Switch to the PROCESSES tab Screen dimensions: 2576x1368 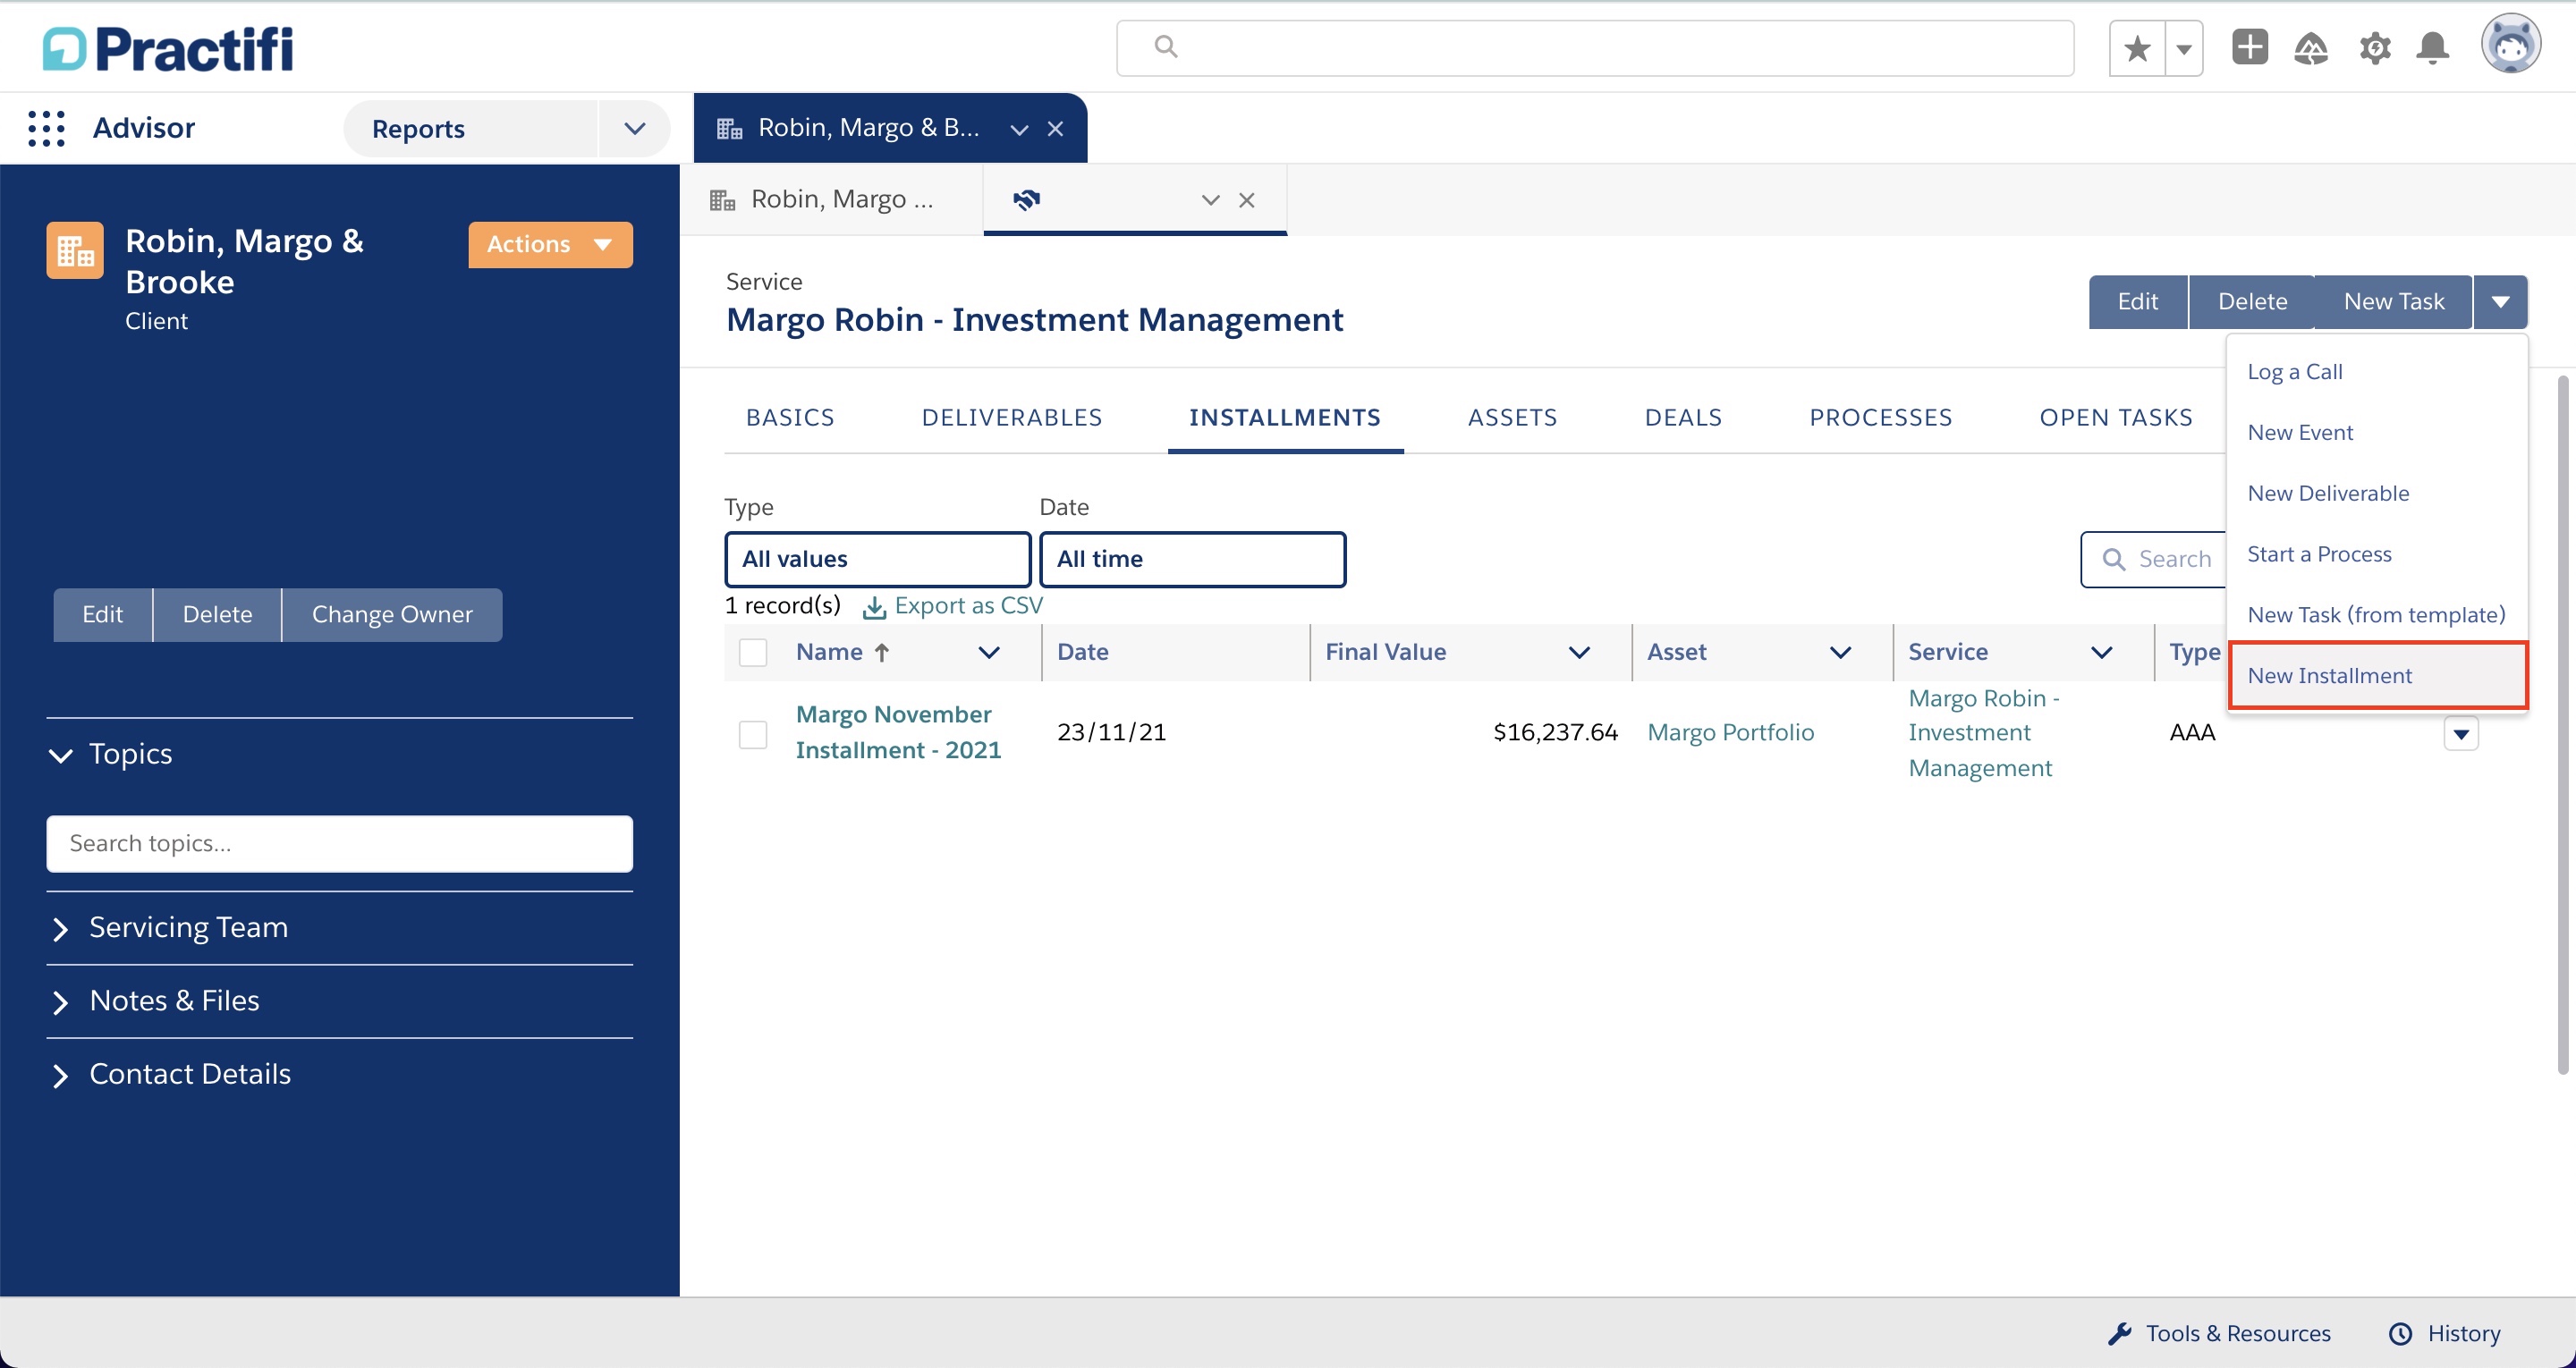(1881, 417)
